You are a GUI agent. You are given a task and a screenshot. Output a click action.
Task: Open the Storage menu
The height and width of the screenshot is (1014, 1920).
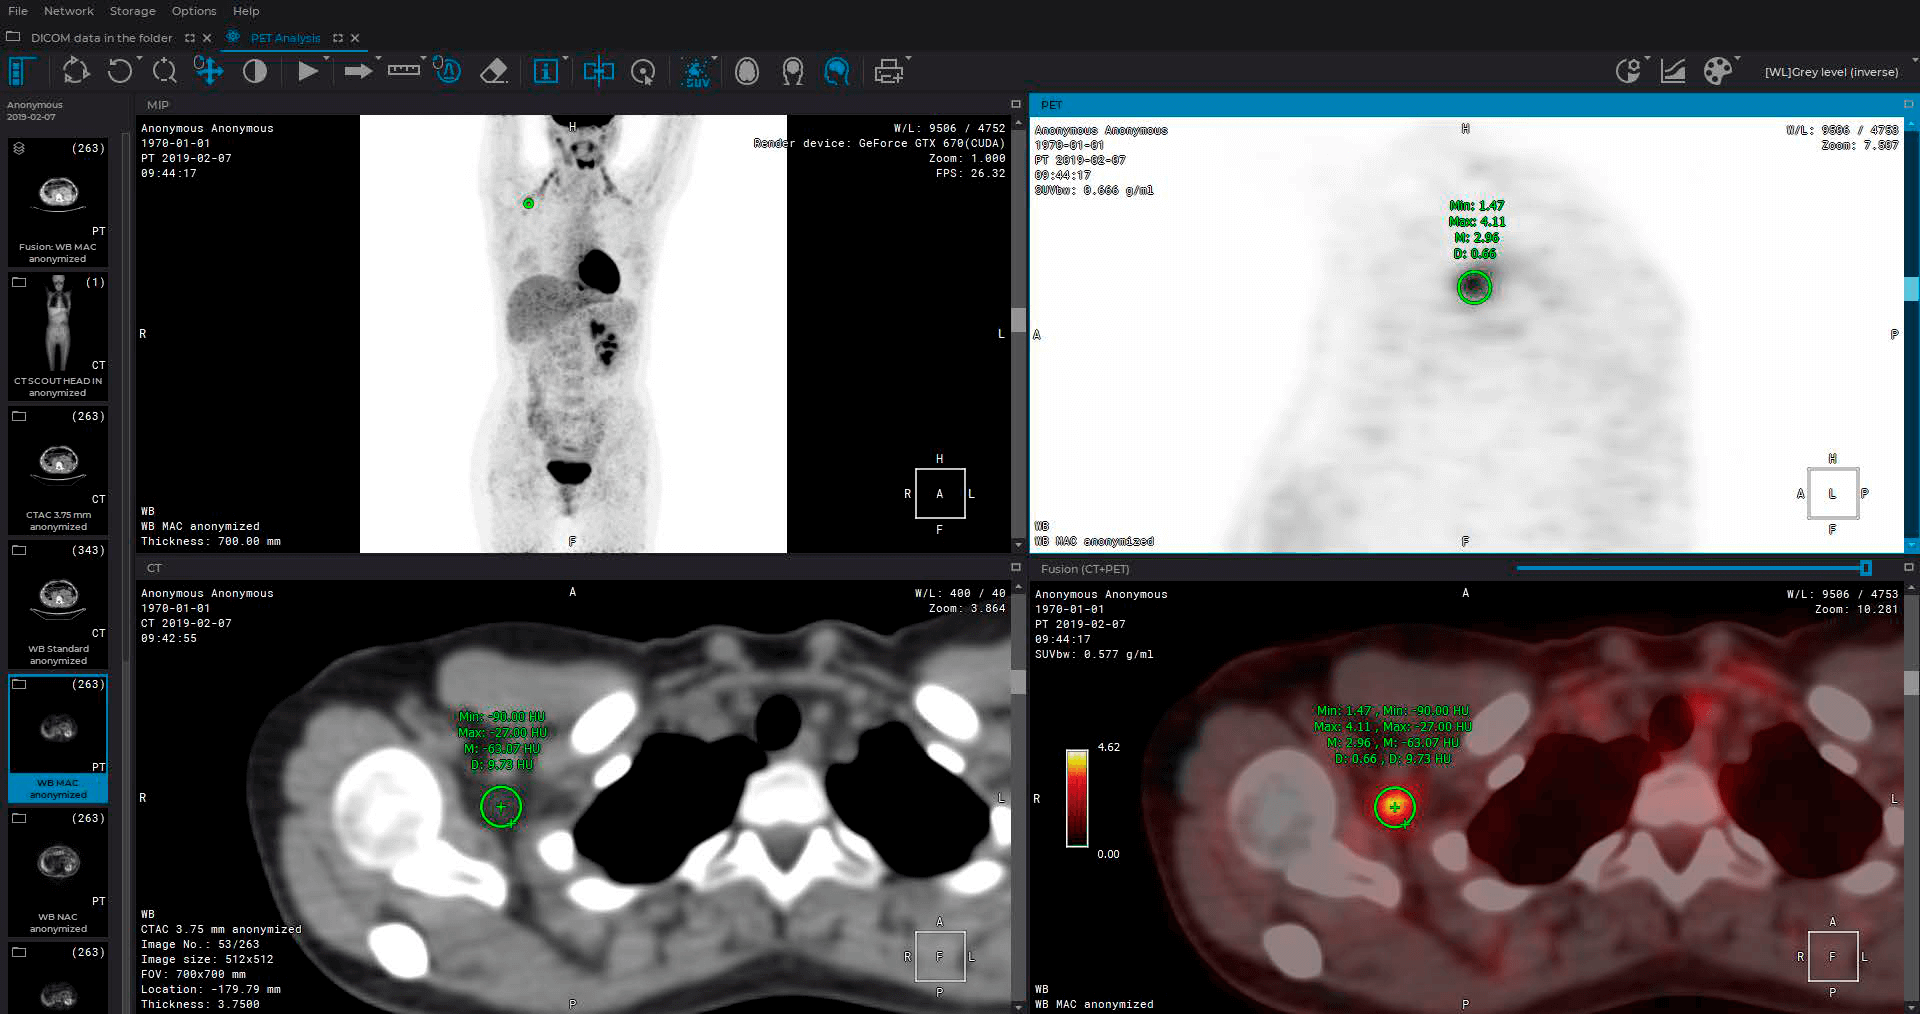tap(132, 11)
